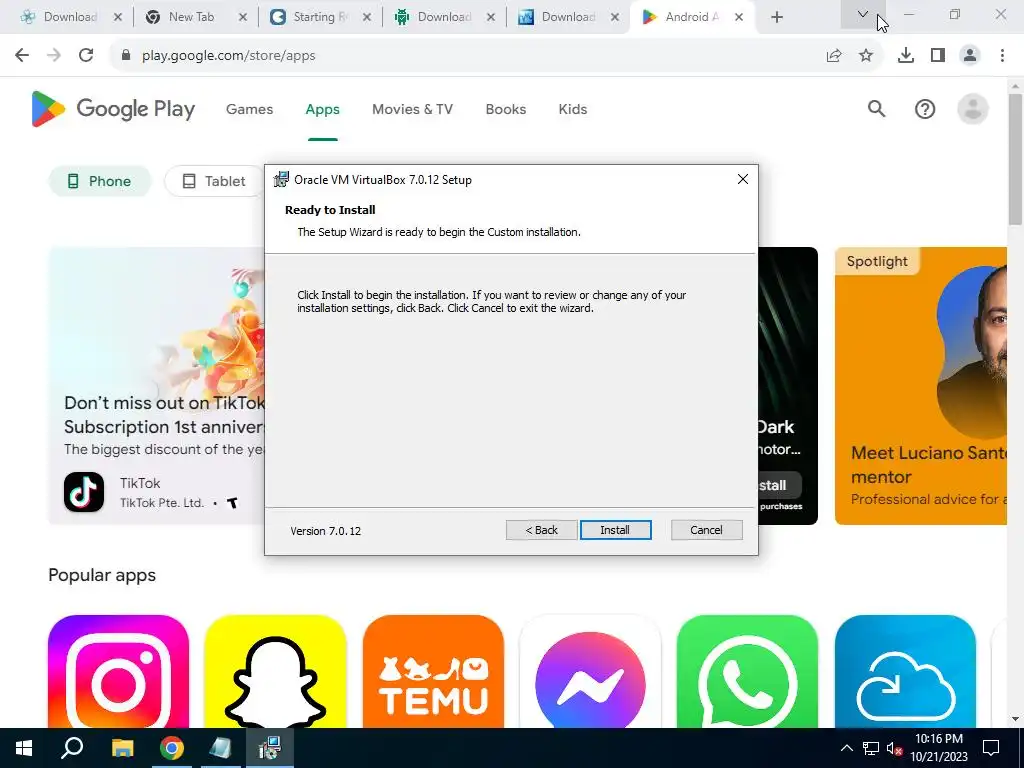The height and width of the screenshot is (768, 1024).
Task: Go Back in the VirtualBox setup wizard
Action: point(541,530)
